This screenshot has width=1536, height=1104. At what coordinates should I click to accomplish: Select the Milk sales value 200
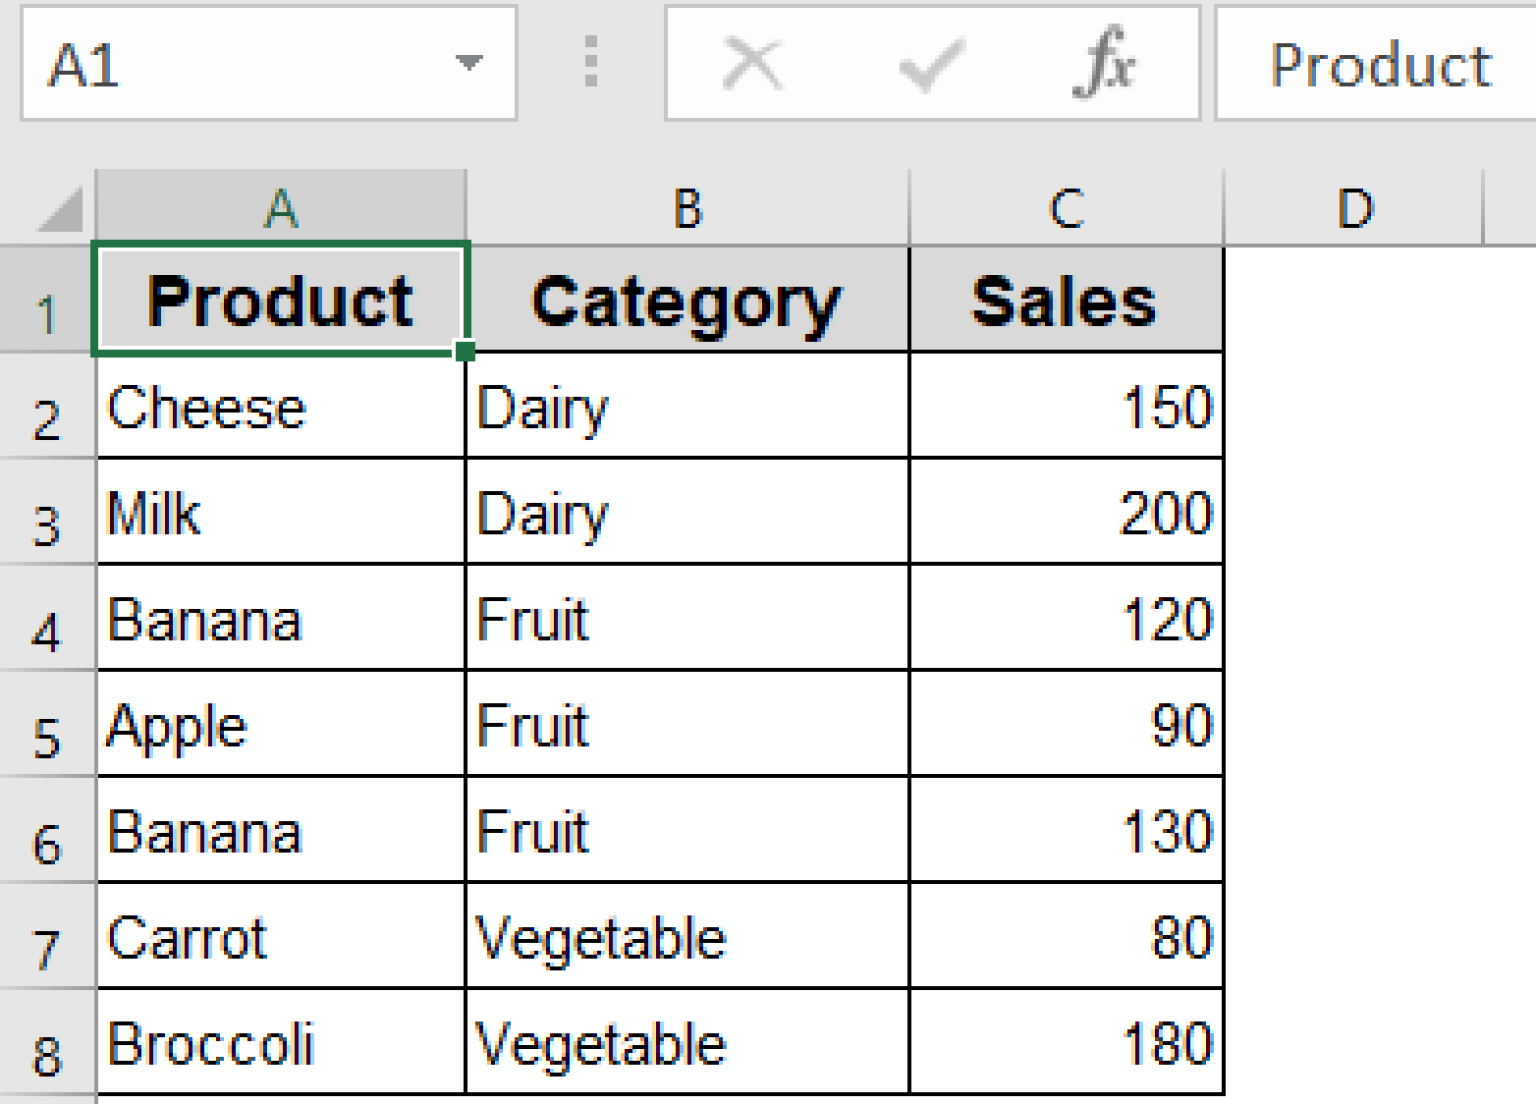[x=1065, y=513]
